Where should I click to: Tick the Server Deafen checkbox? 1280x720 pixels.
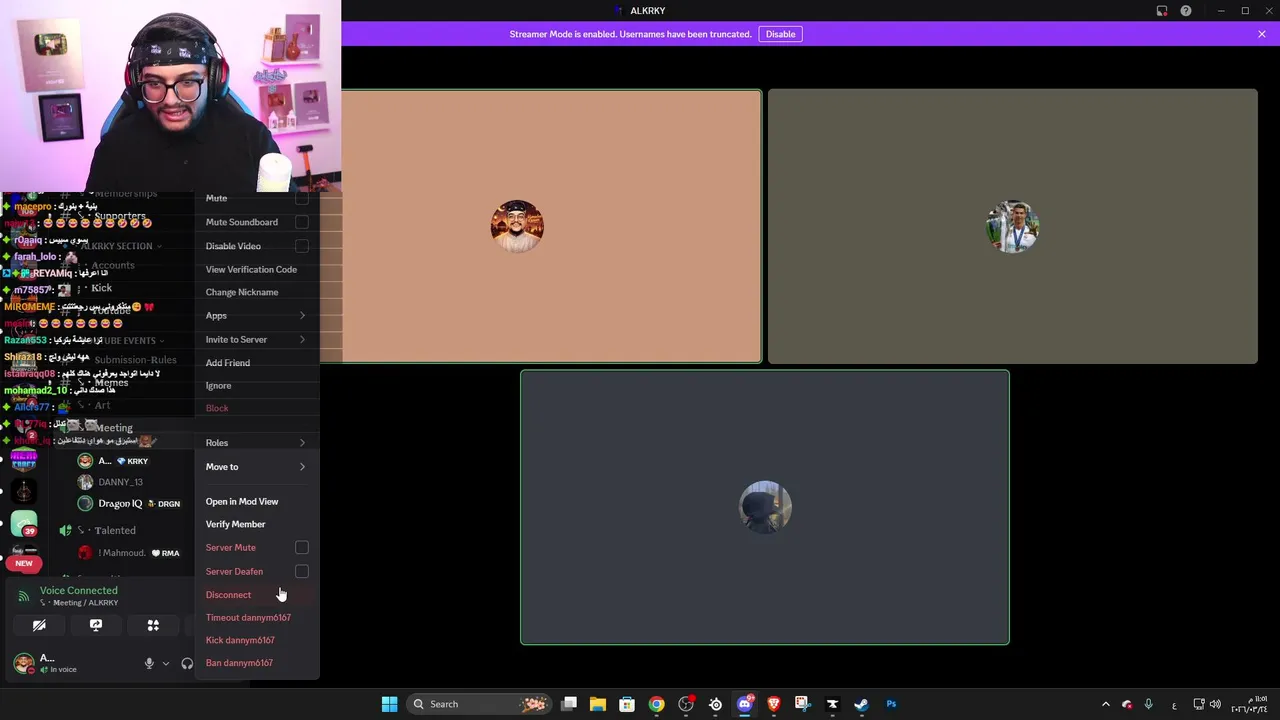(x=302, y=571)
